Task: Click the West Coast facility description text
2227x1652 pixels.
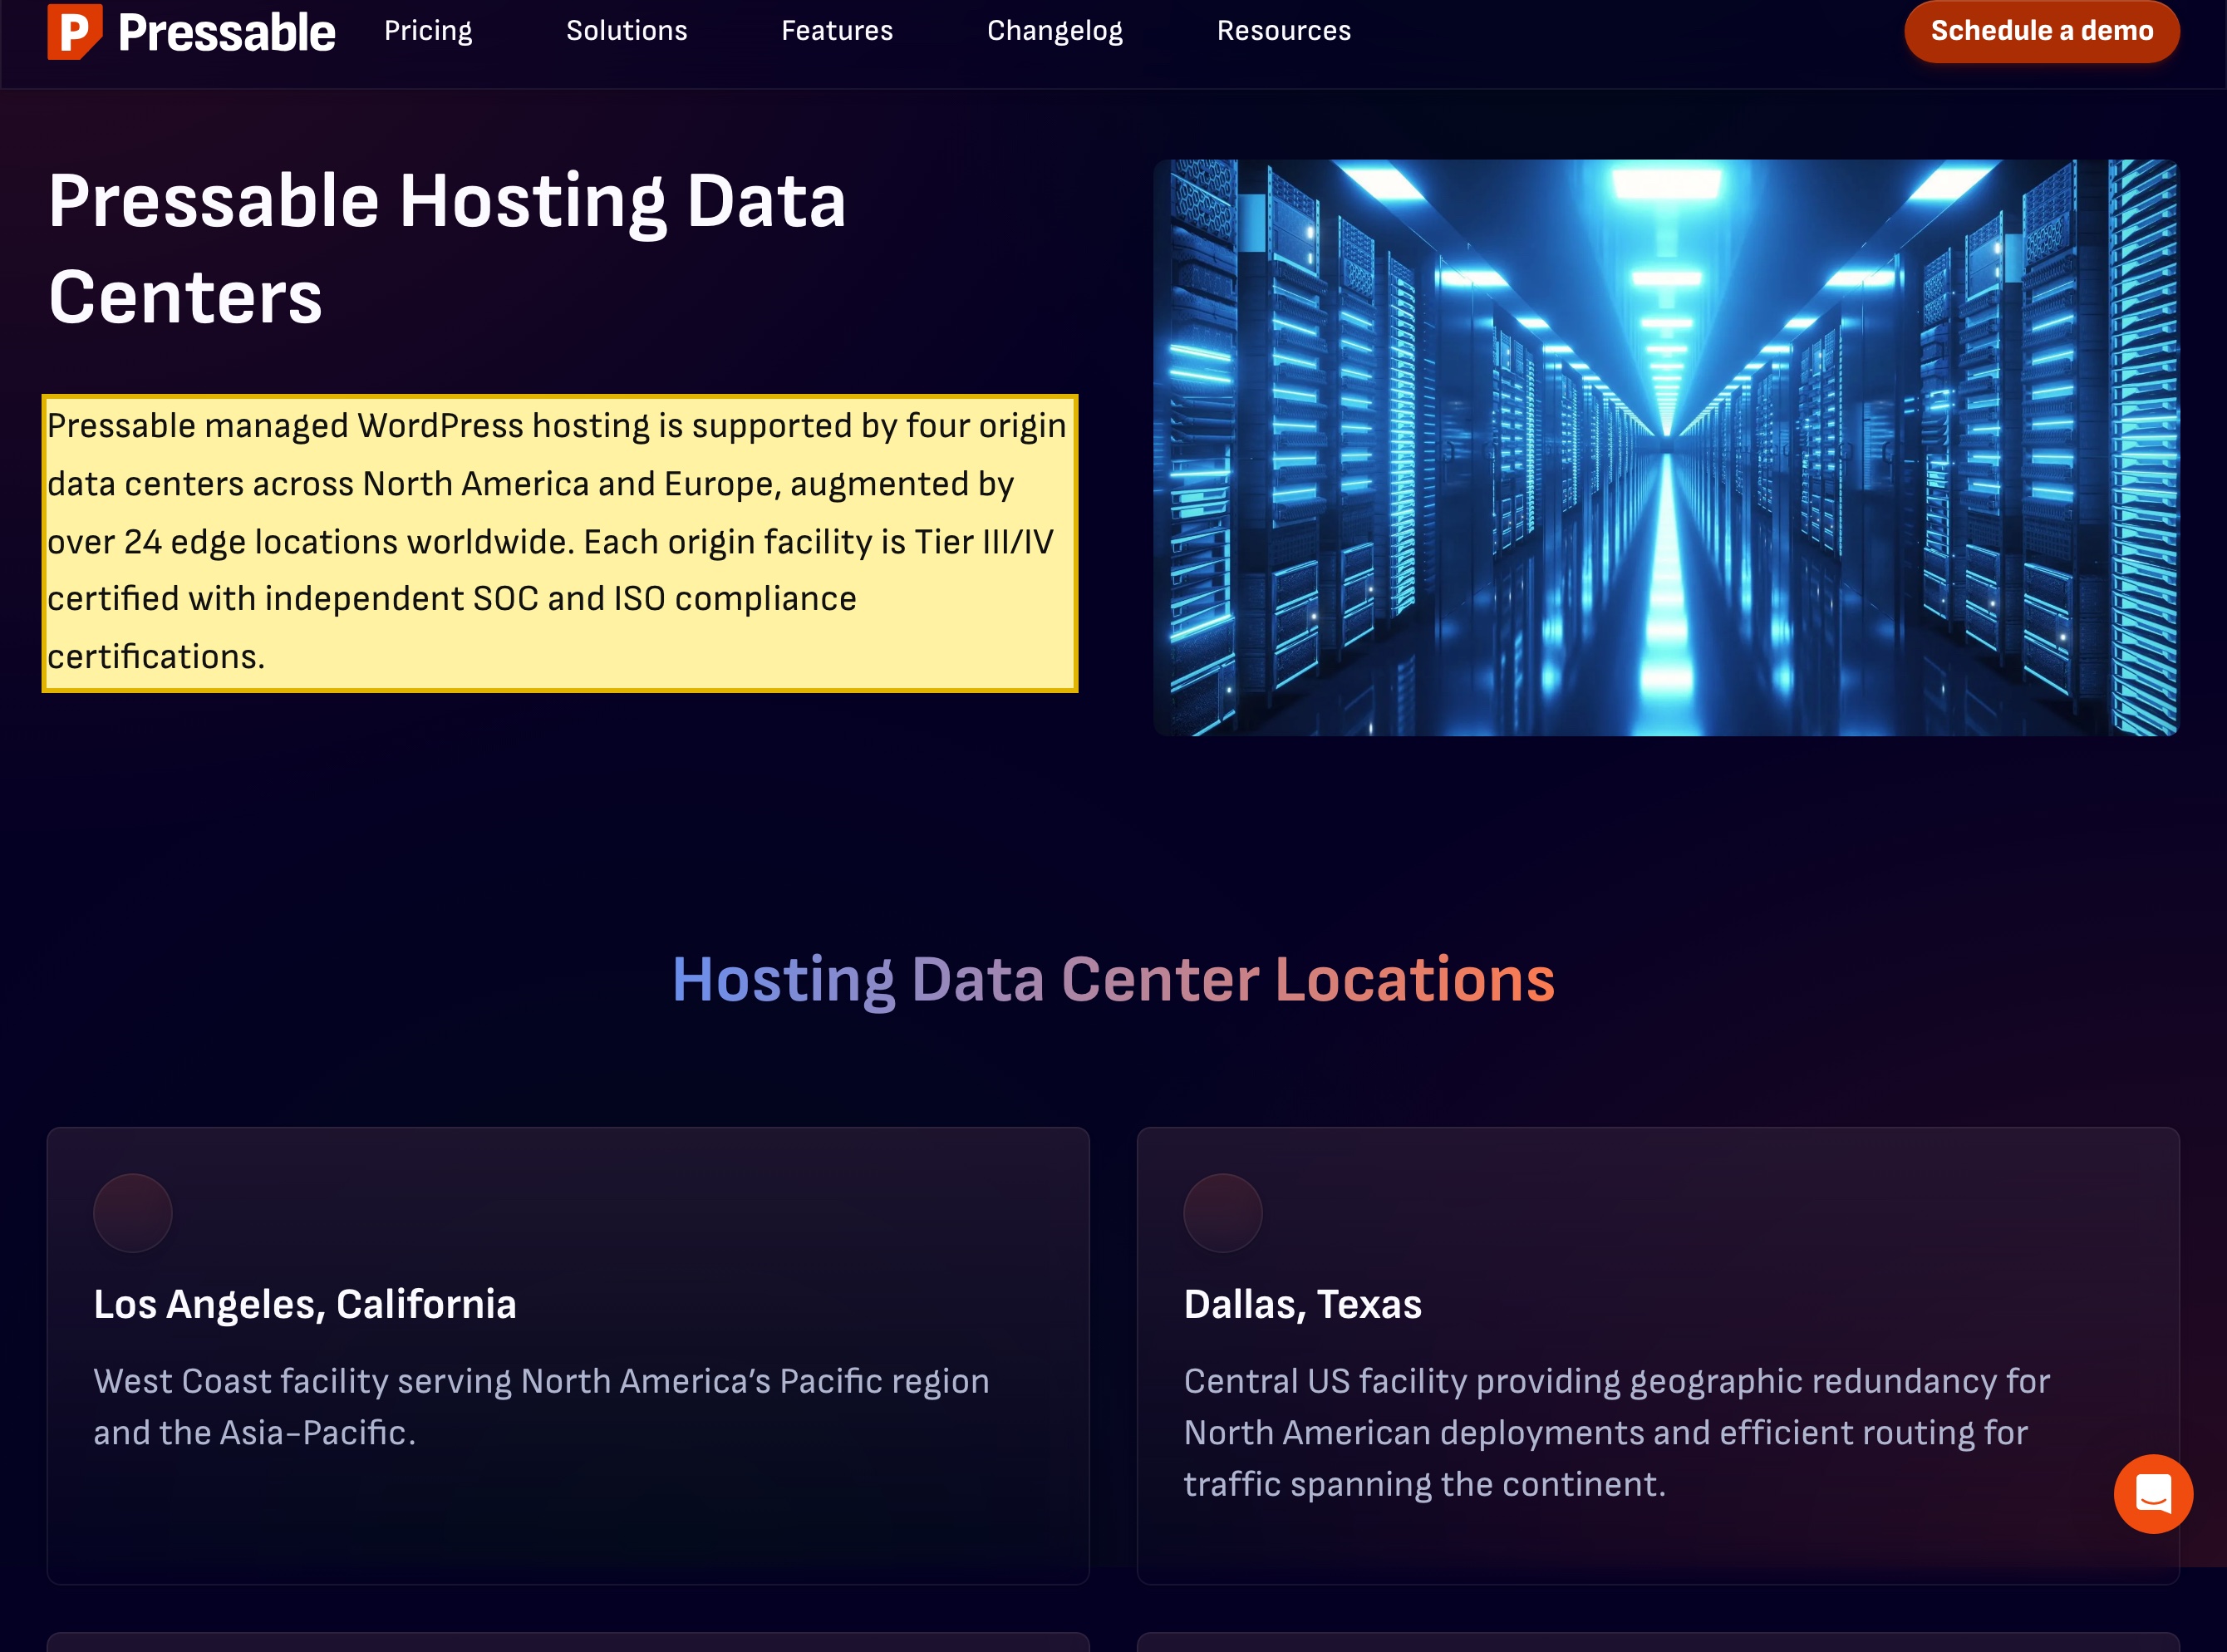Action: tap(541, 1406)
